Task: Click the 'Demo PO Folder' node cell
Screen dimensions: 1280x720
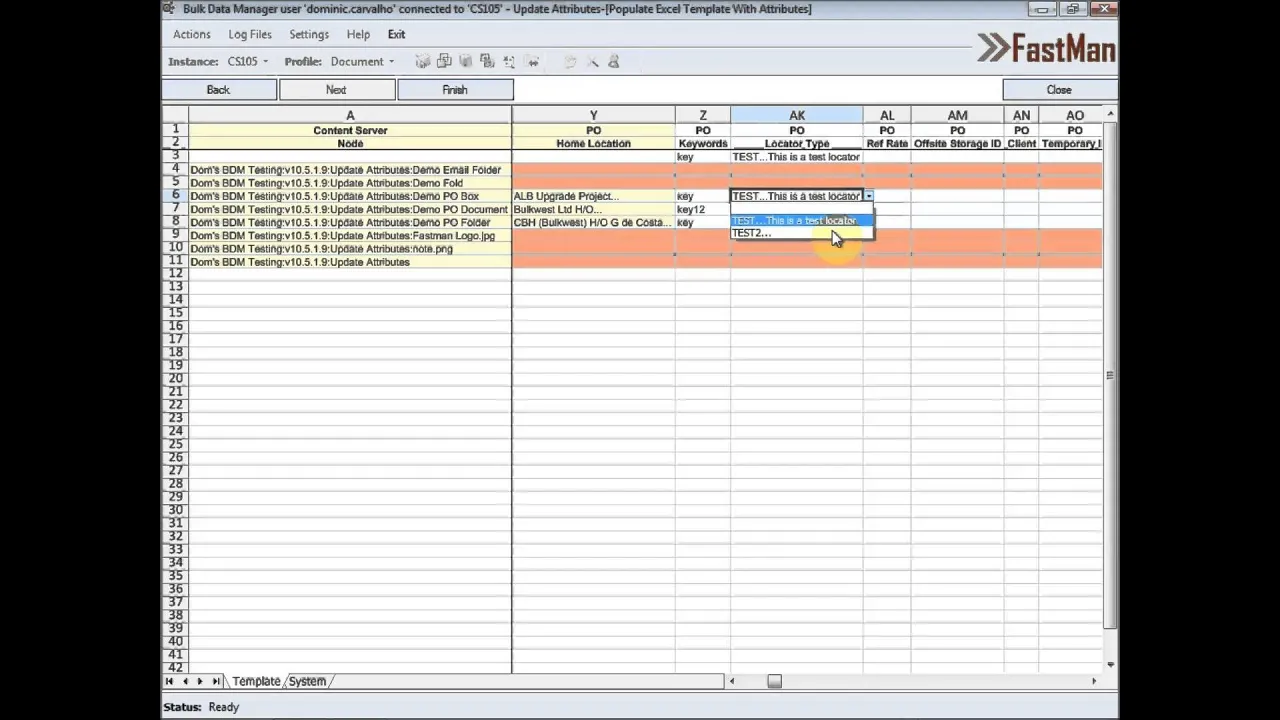Action: 350,223
